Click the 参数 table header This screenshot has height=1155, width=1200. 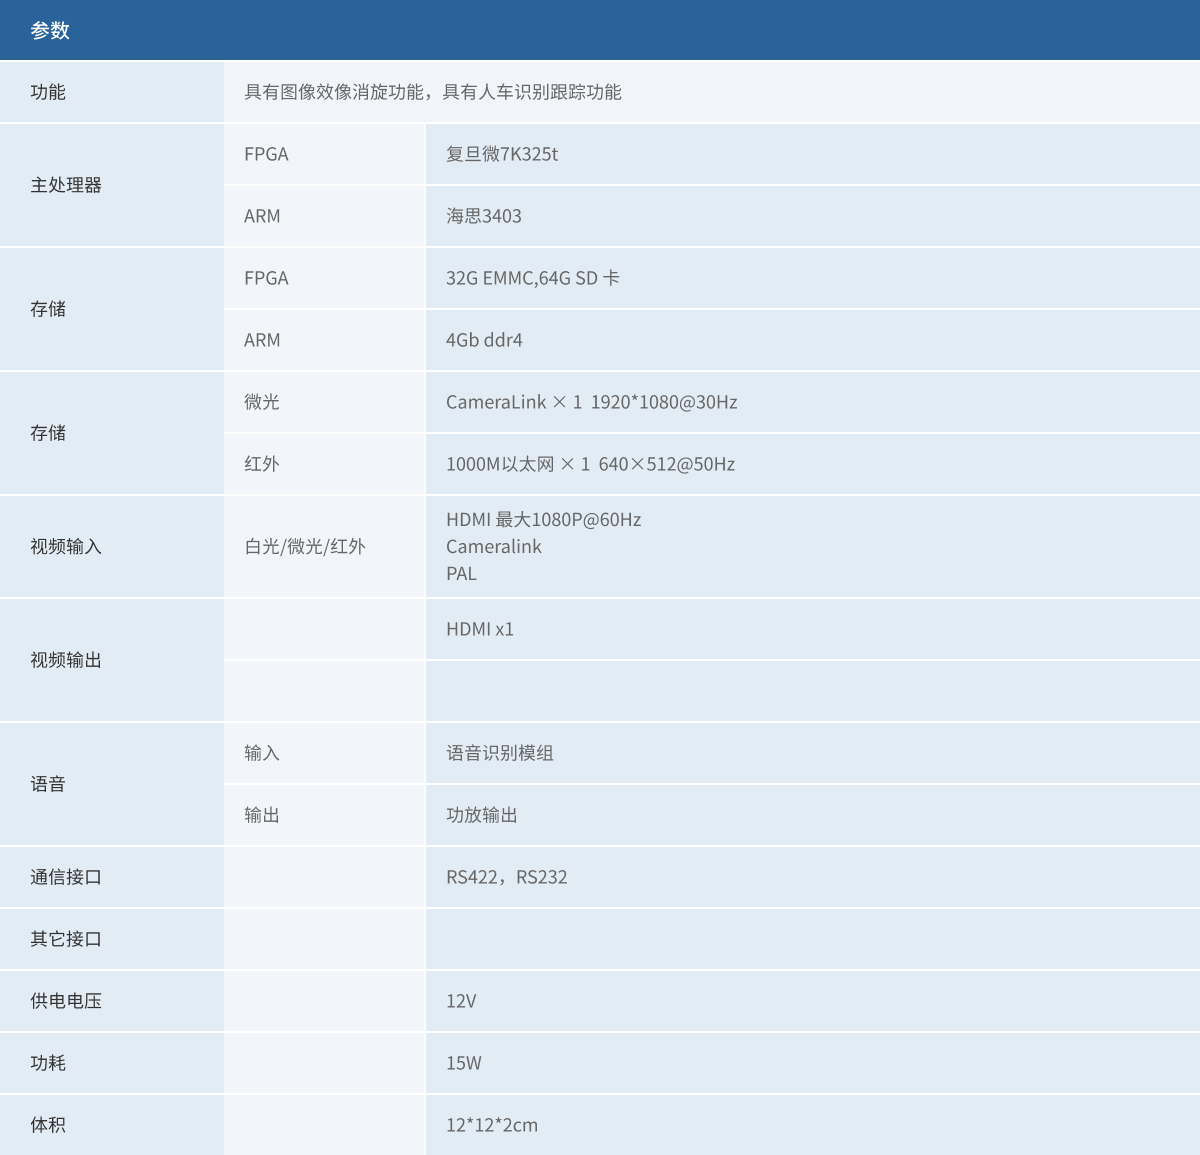pos(50,30)
